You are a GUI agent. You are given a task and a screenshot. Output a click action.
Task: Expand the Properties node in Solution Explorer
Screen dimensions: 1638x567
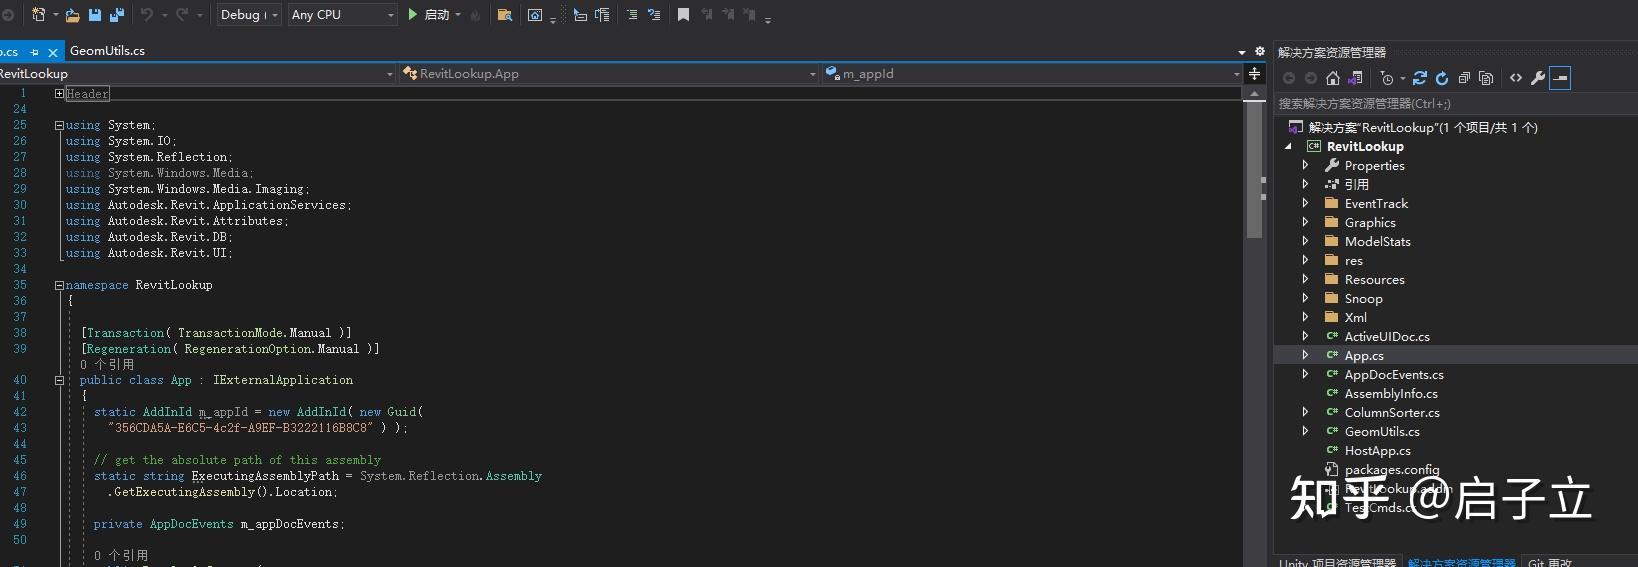click(x=1305, y=165)
